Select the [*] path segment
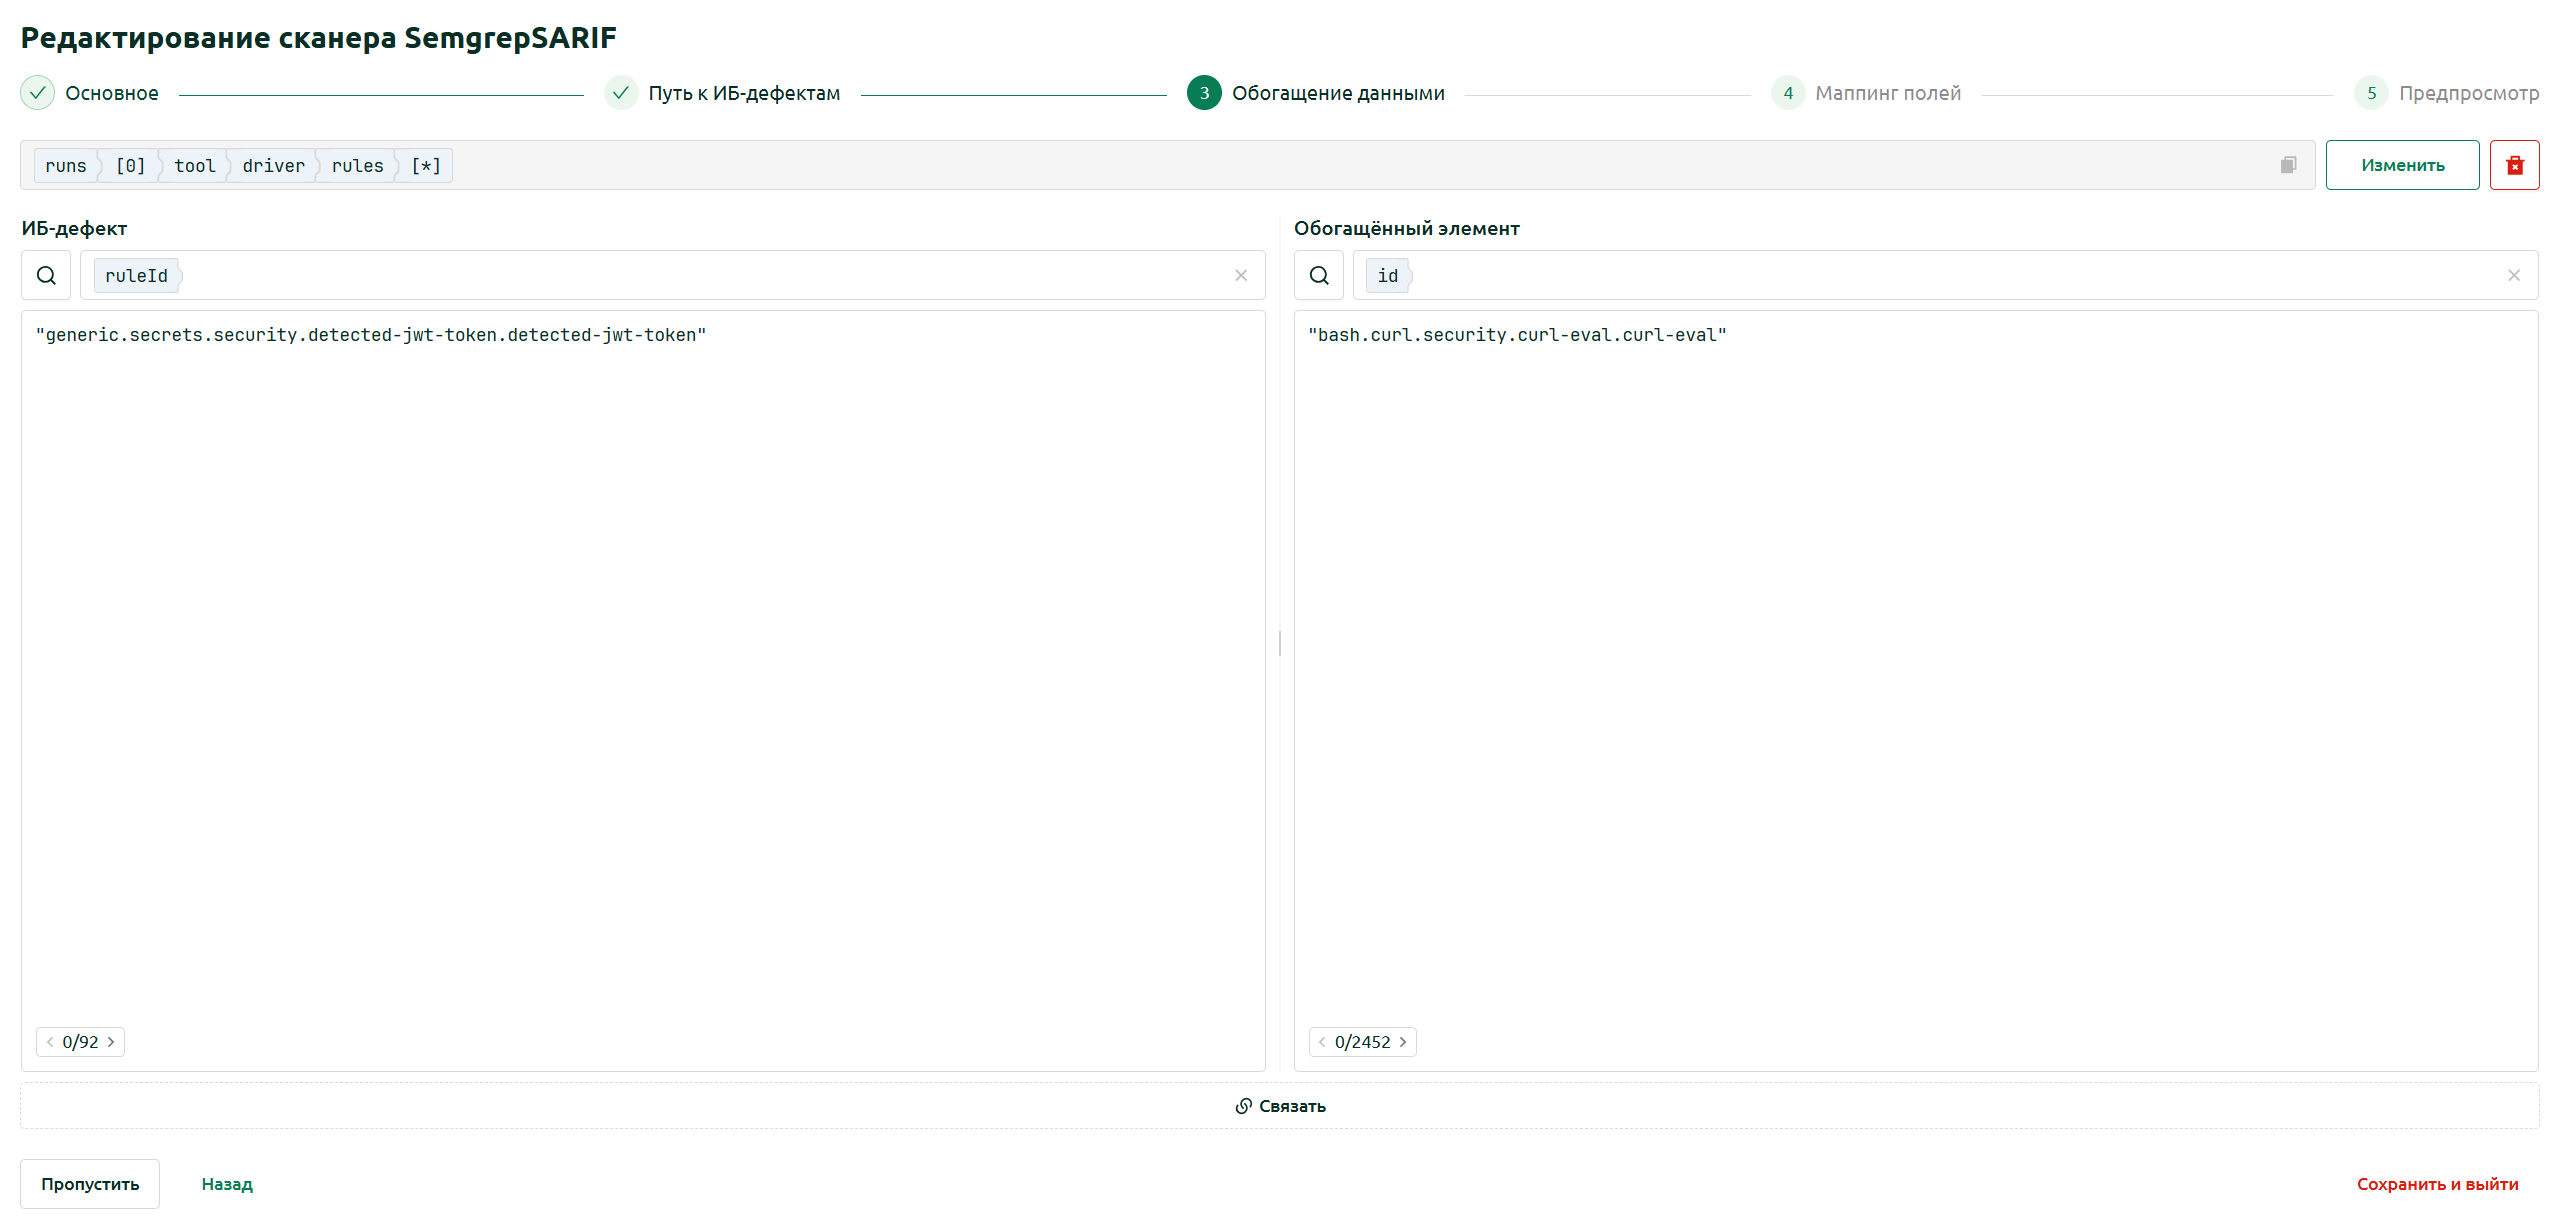 426,166
